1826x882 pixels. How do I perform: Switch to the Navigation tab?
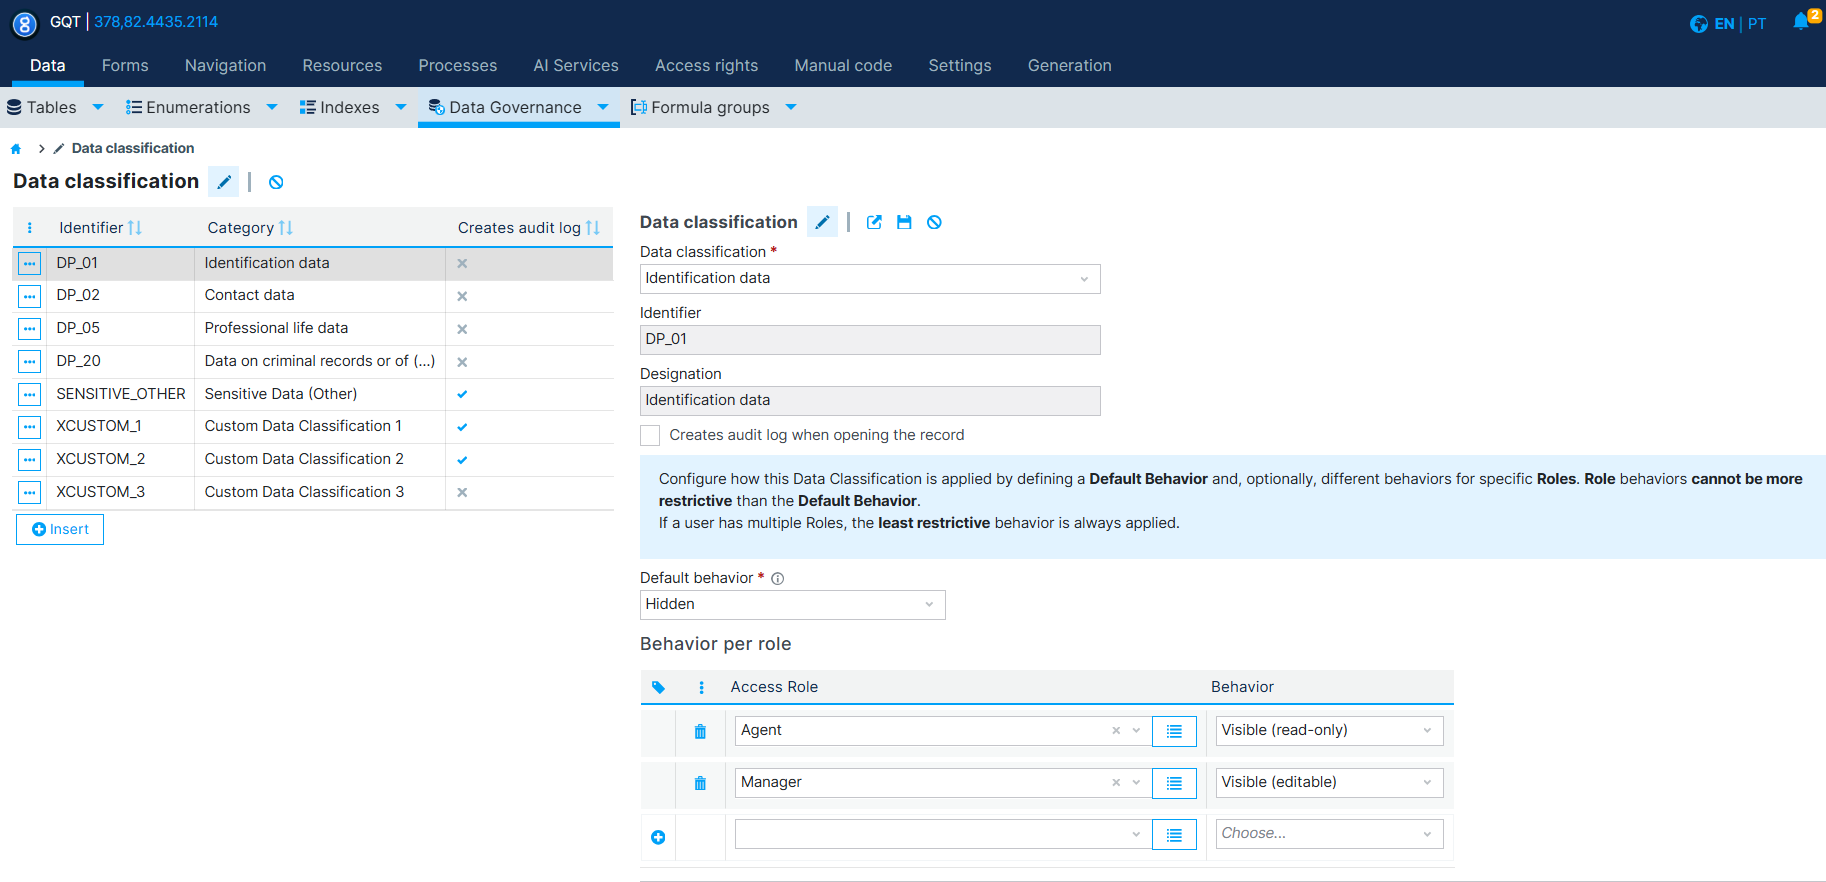click(225, 66)
